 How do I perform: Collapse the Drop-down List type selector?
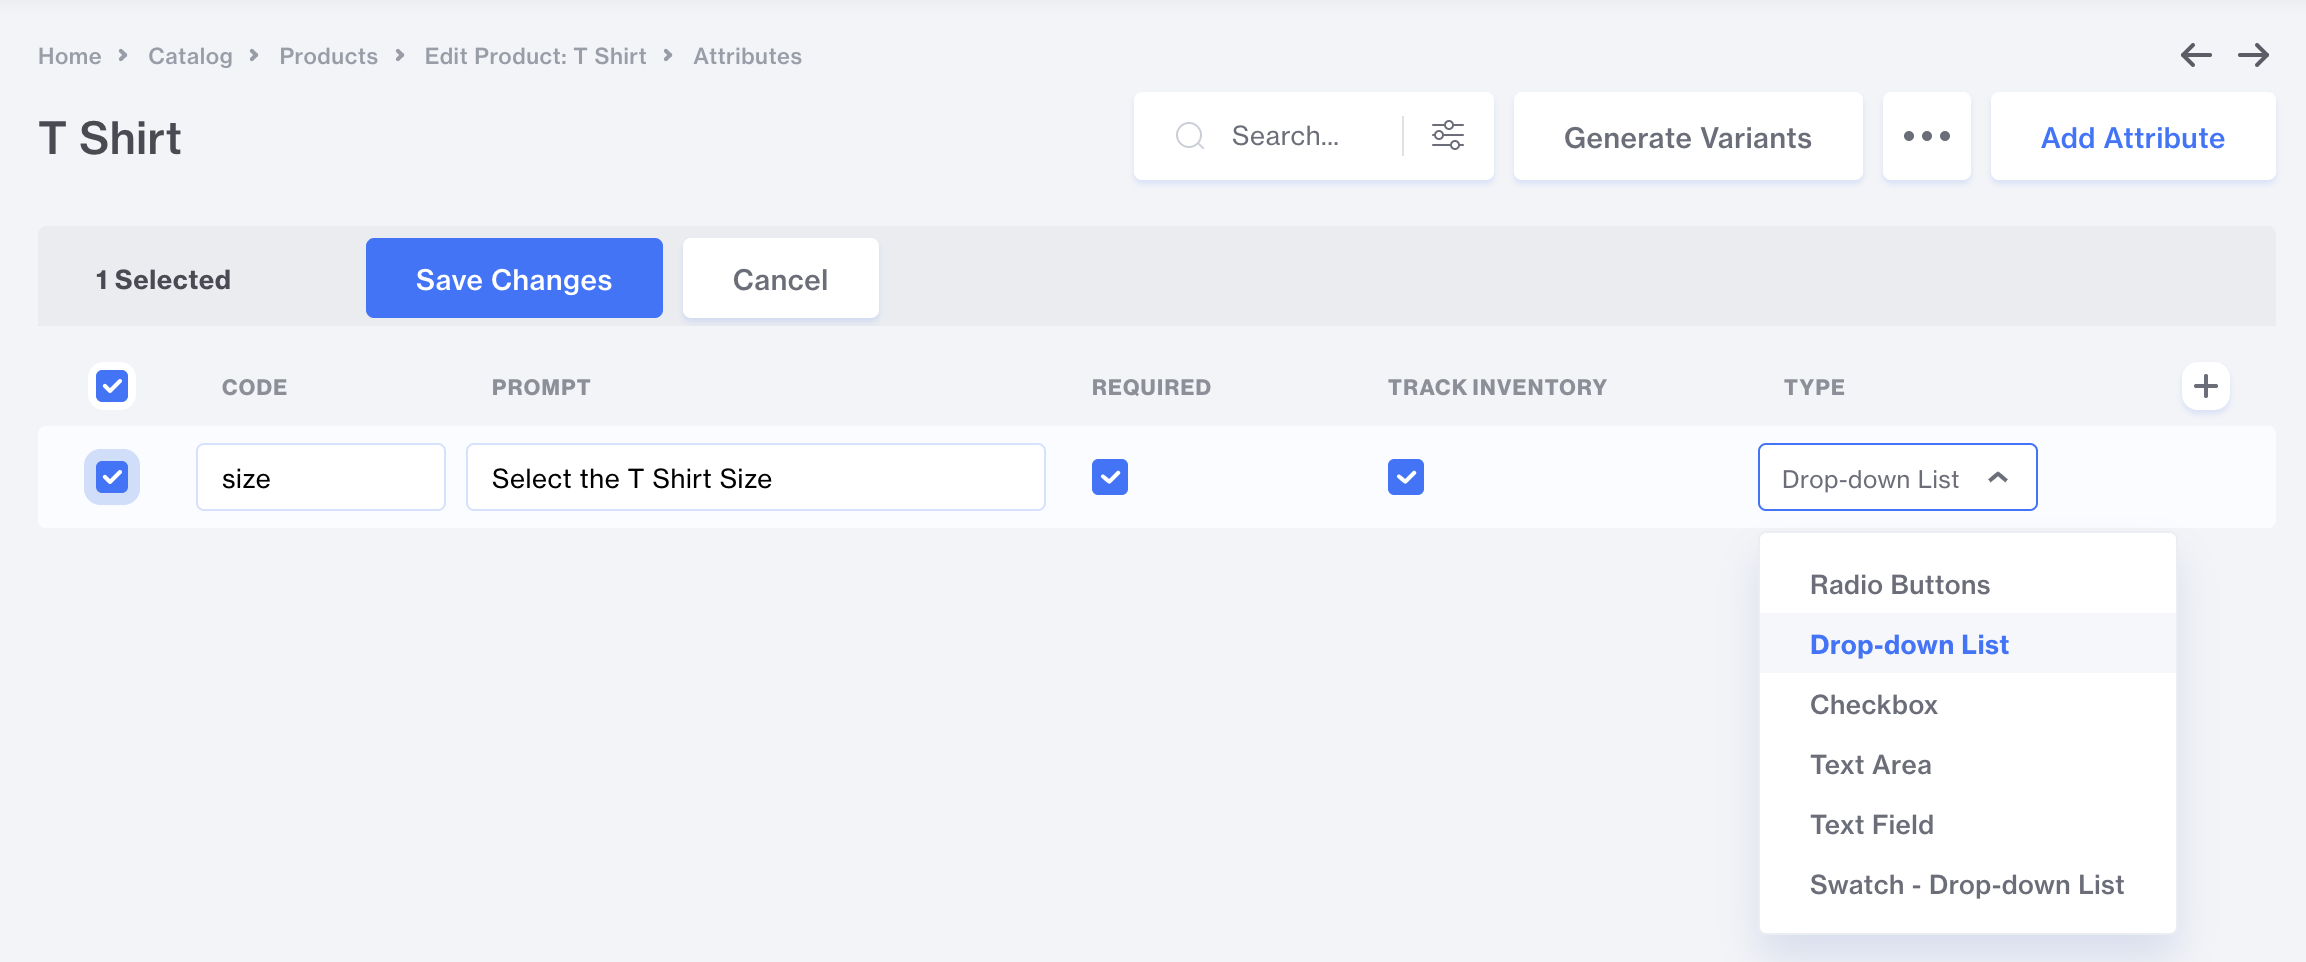tap(1897, 477)
